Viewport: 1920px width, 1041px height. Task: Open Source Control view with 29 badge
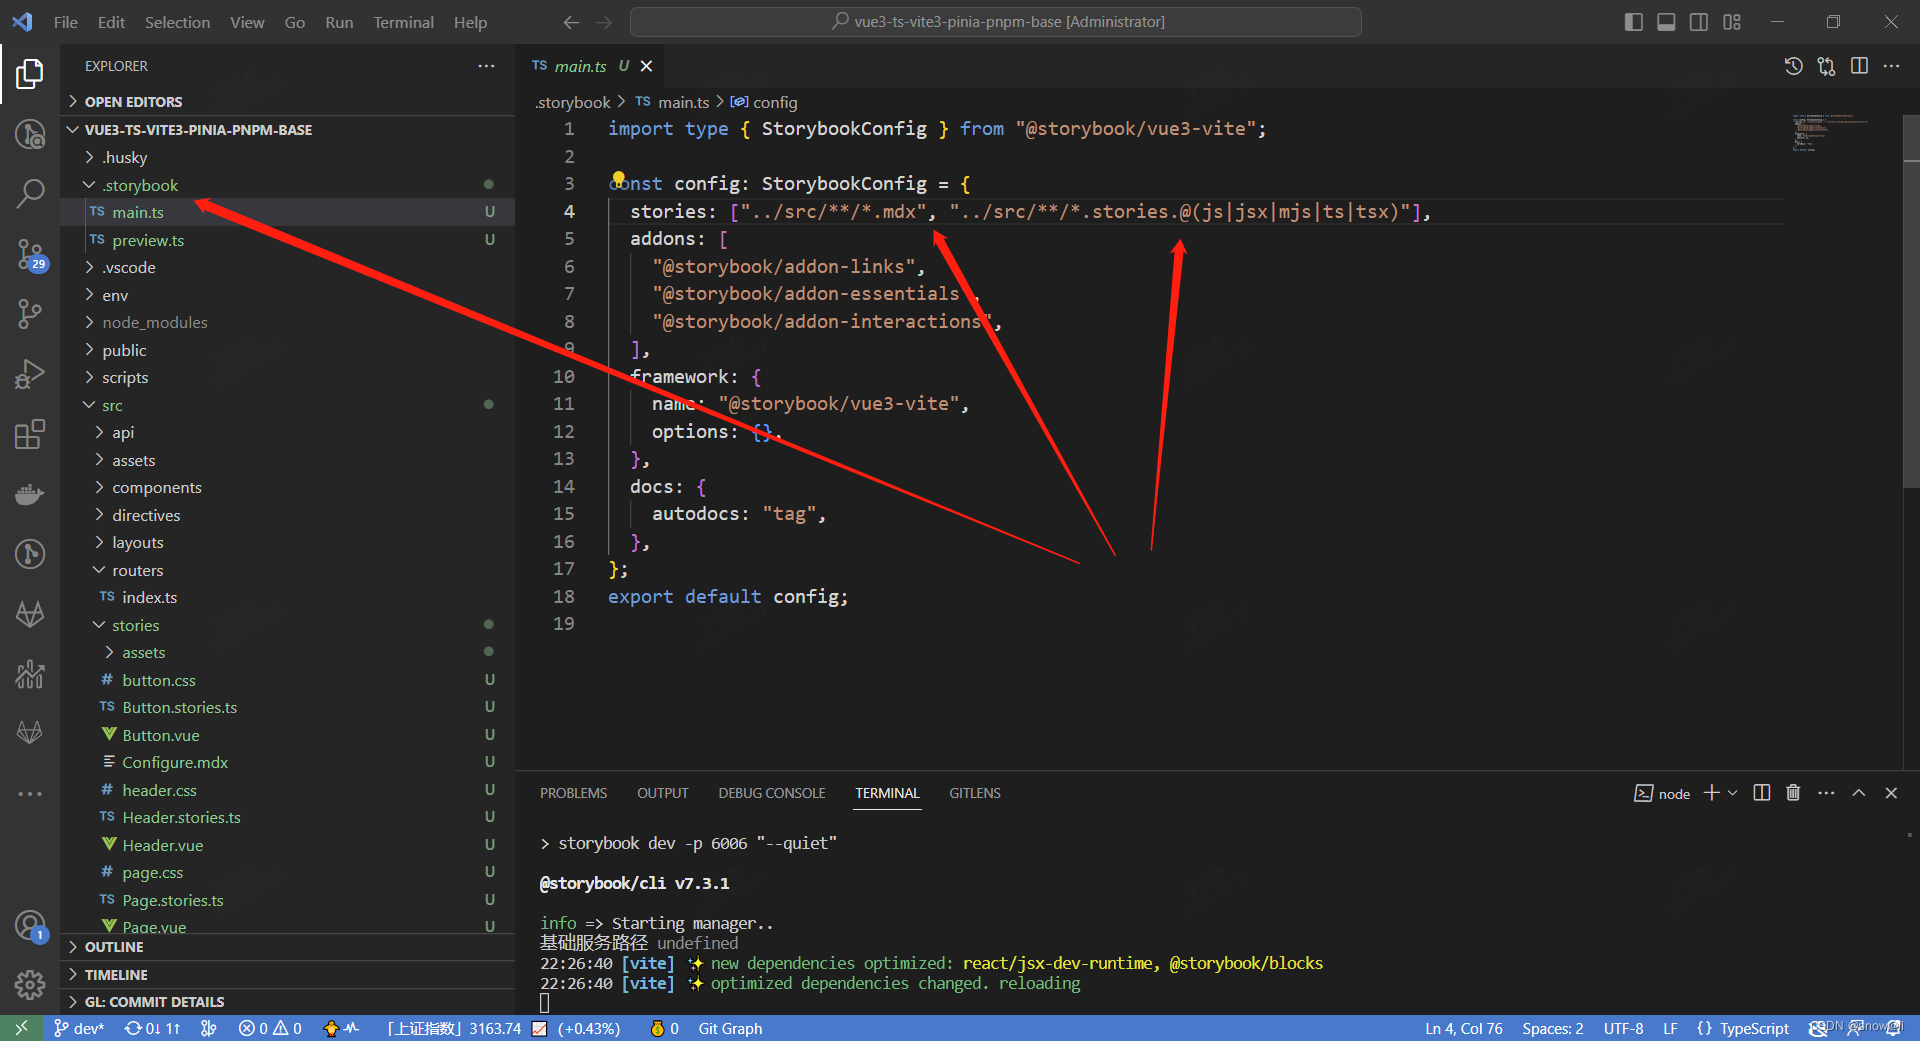pos(30,254)
